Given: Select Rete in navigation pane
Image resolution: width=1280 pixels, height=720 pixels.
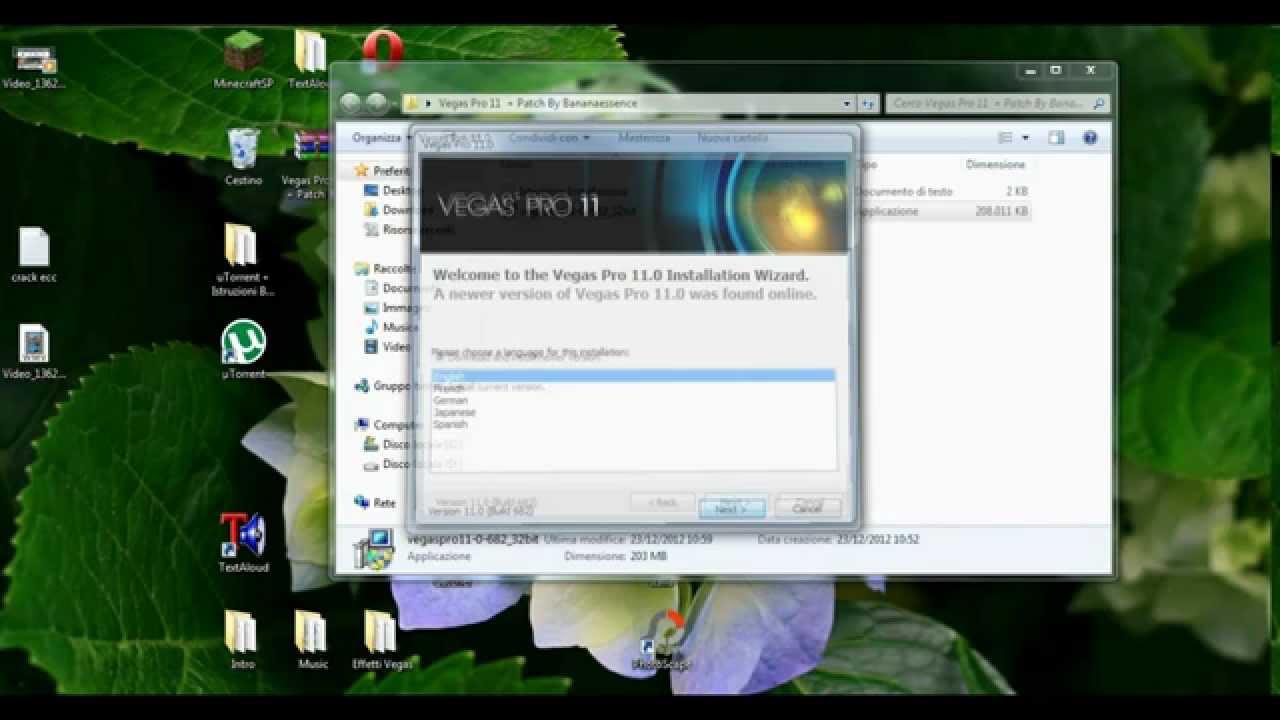Looking at the screenshot, I should coord(376,503).
